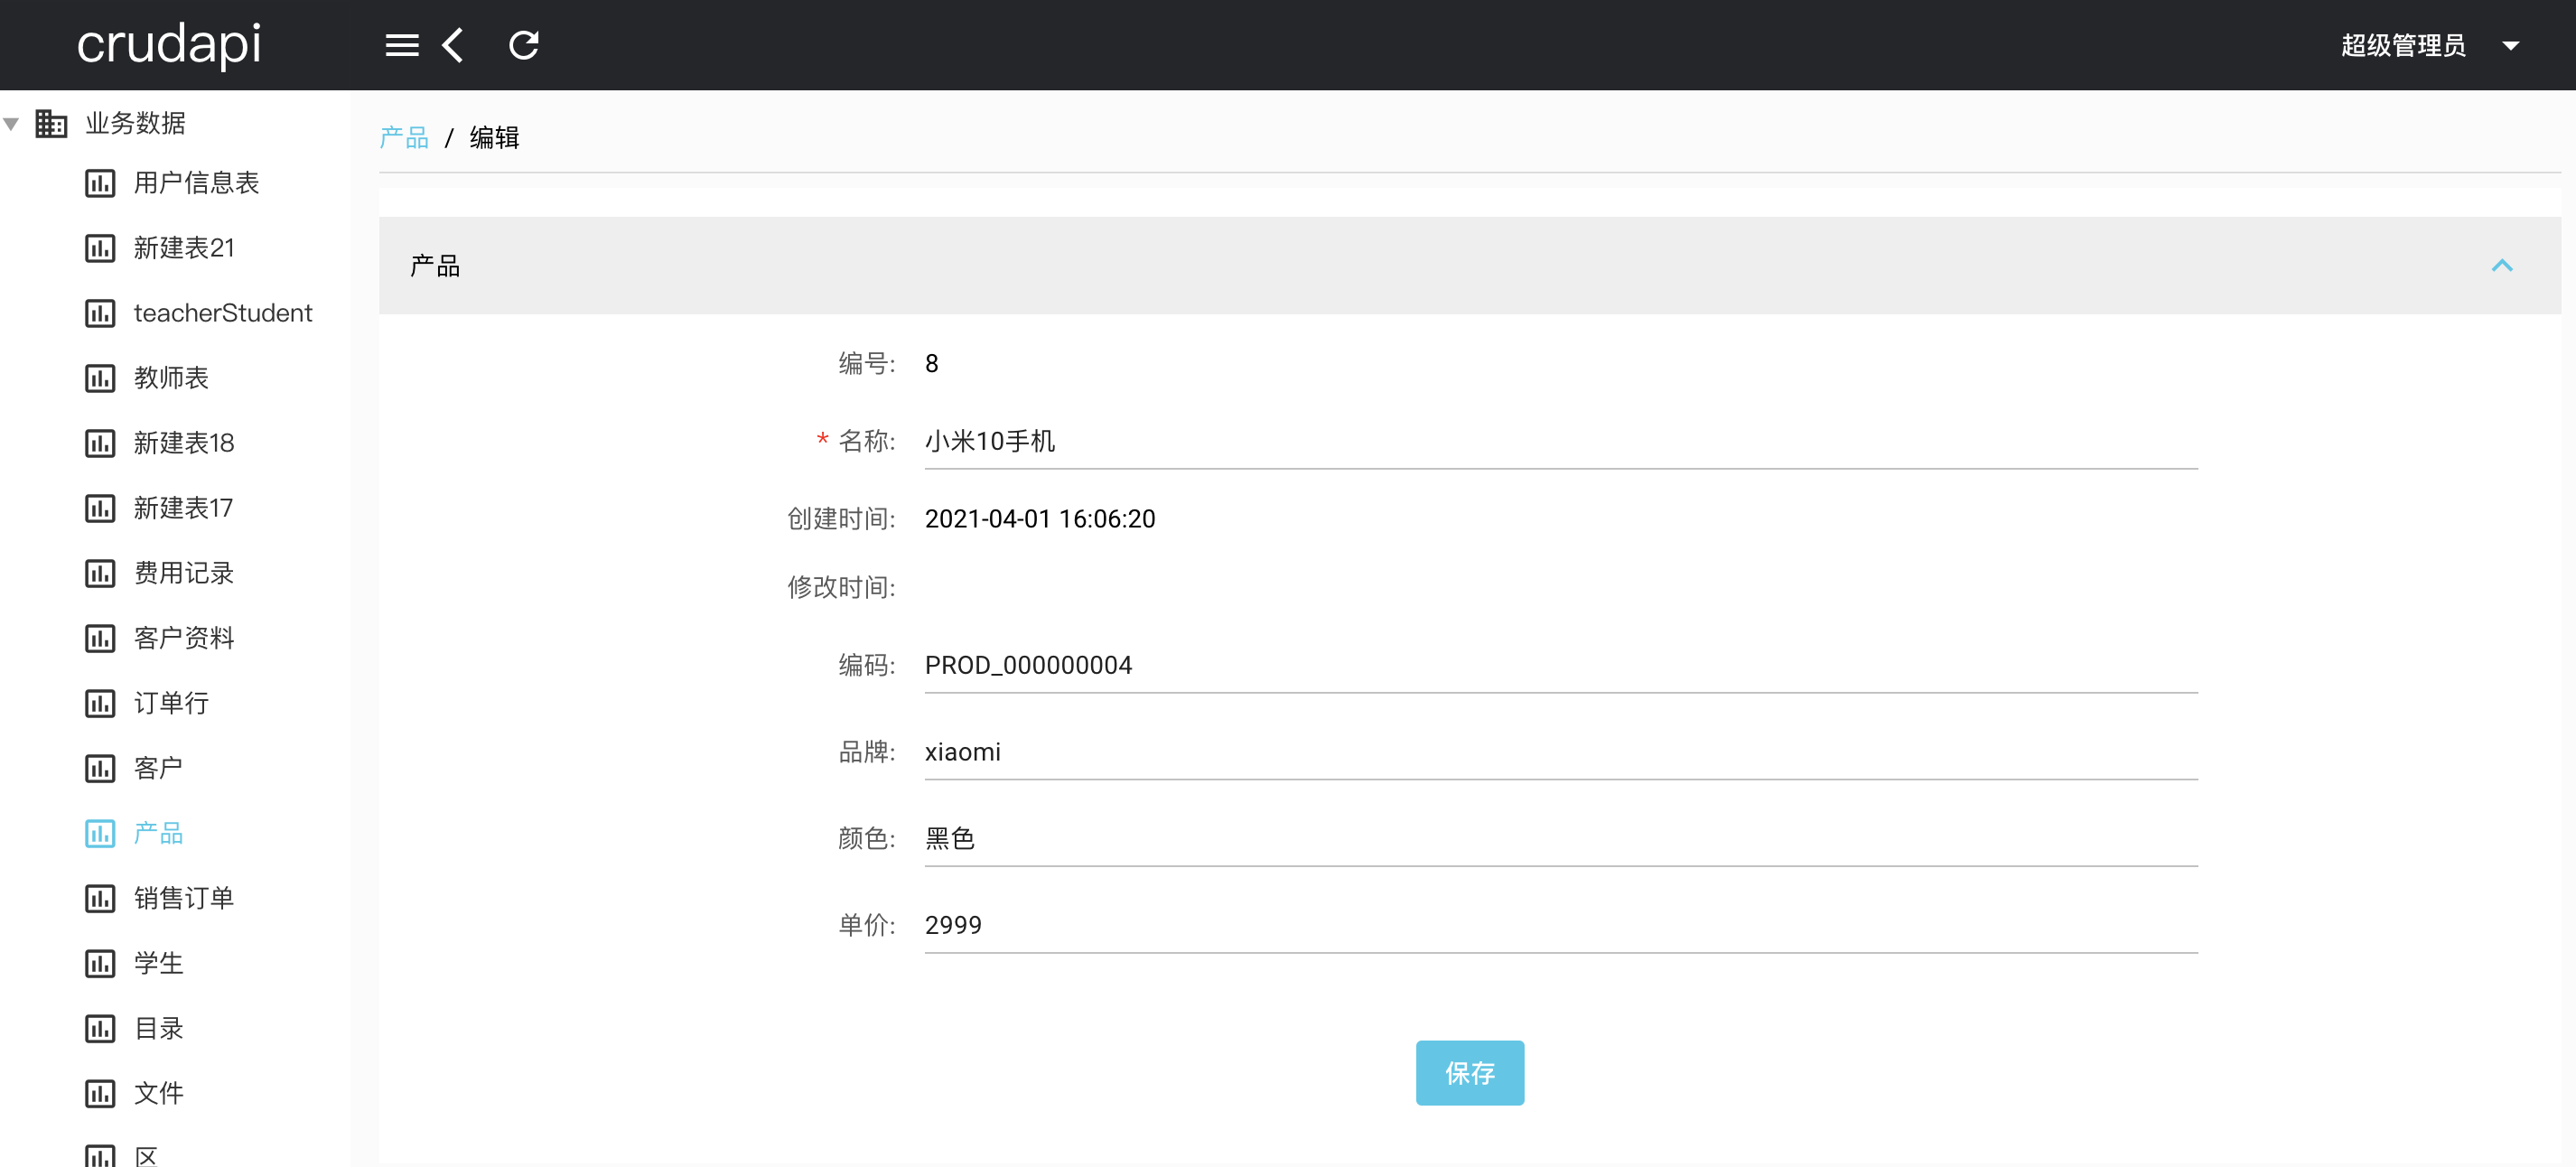Click the chart icon beside 费用记录
2576x1167 pixels.
pos(100,573)
